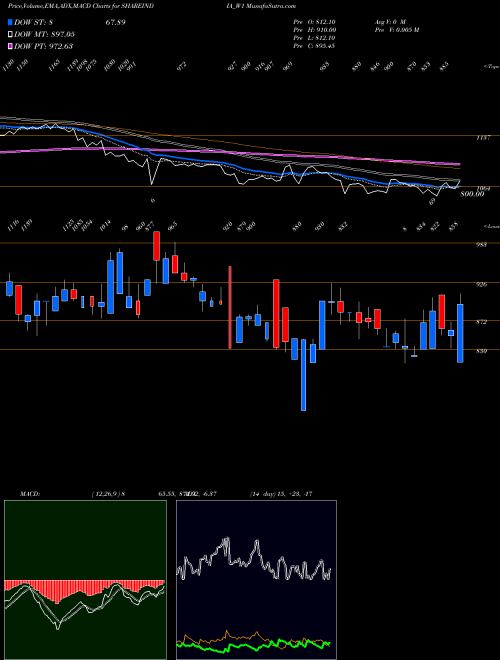The height and width of the screenshot is (660, 500).
Task: Click the green line in the ADX panel
Action: tap(253, 644)
